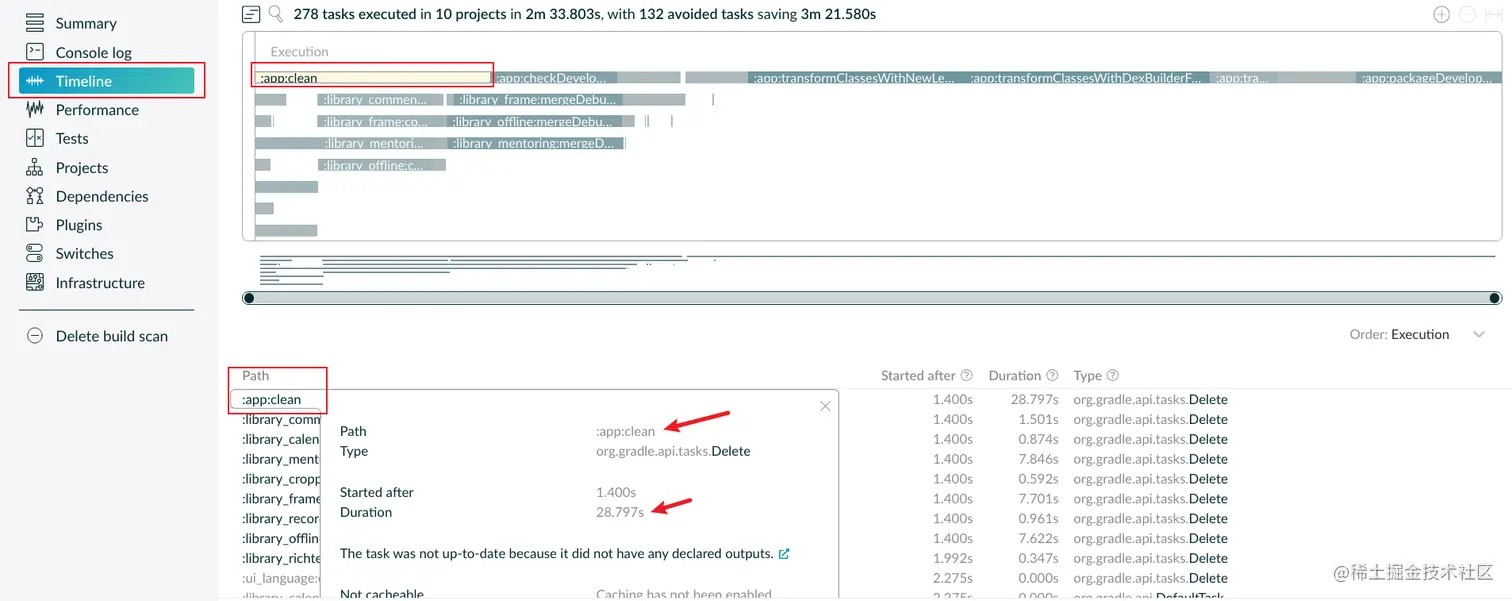
Task: Open the Console log icon
Action: (x=35, y=52)
